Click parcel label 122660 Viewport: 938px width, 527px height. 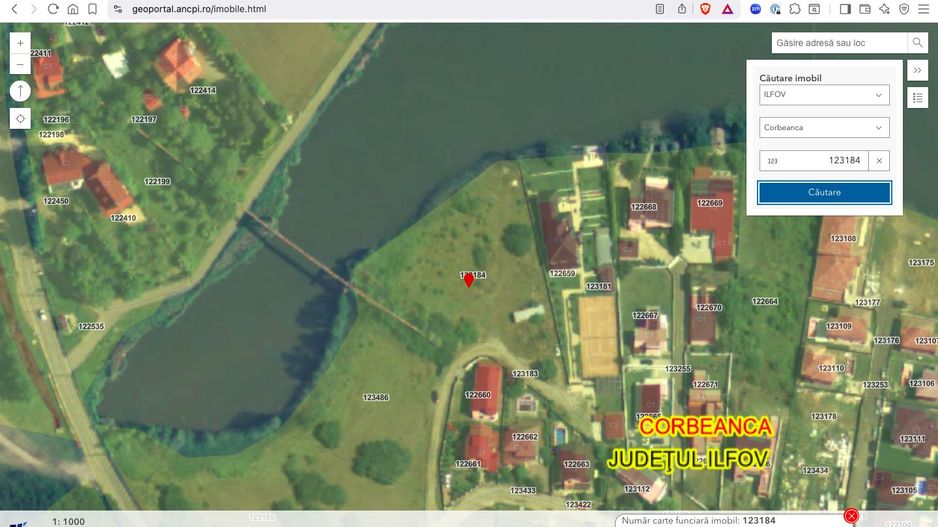tap(478, 395)
